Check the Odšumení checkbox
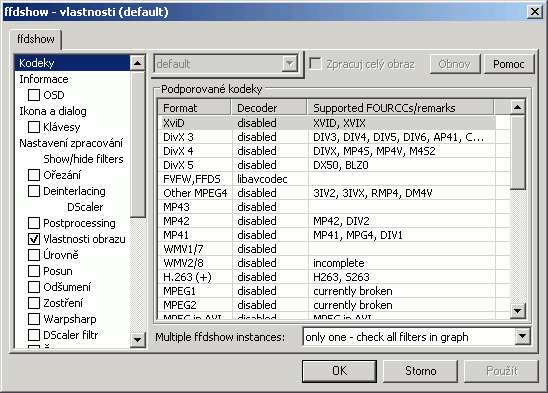The width and height of the screenshot is (548, 393). click(x=34, y=287)
